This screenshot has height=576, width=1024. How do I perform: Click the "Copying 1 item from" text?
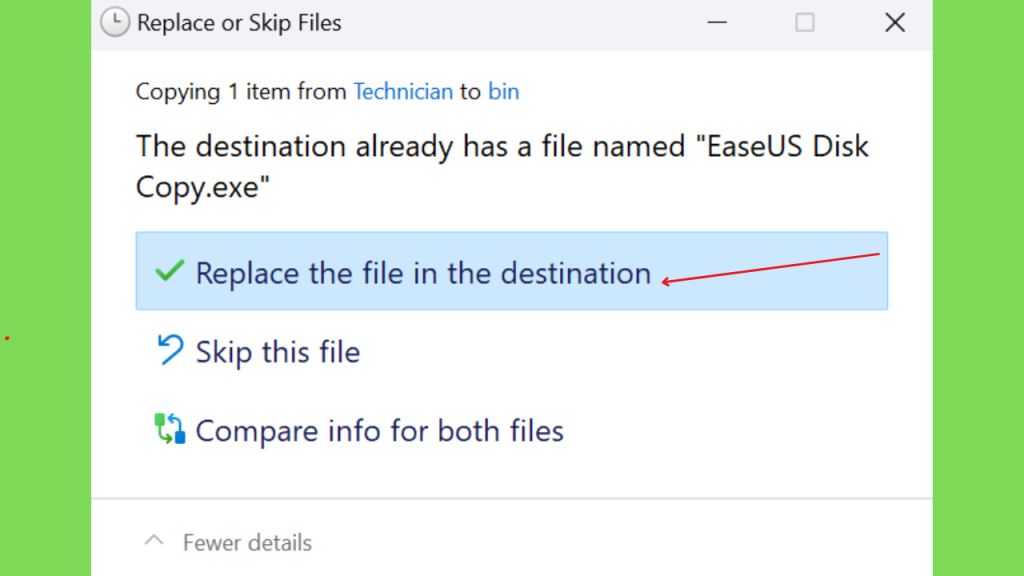click(x=241, y=91)
